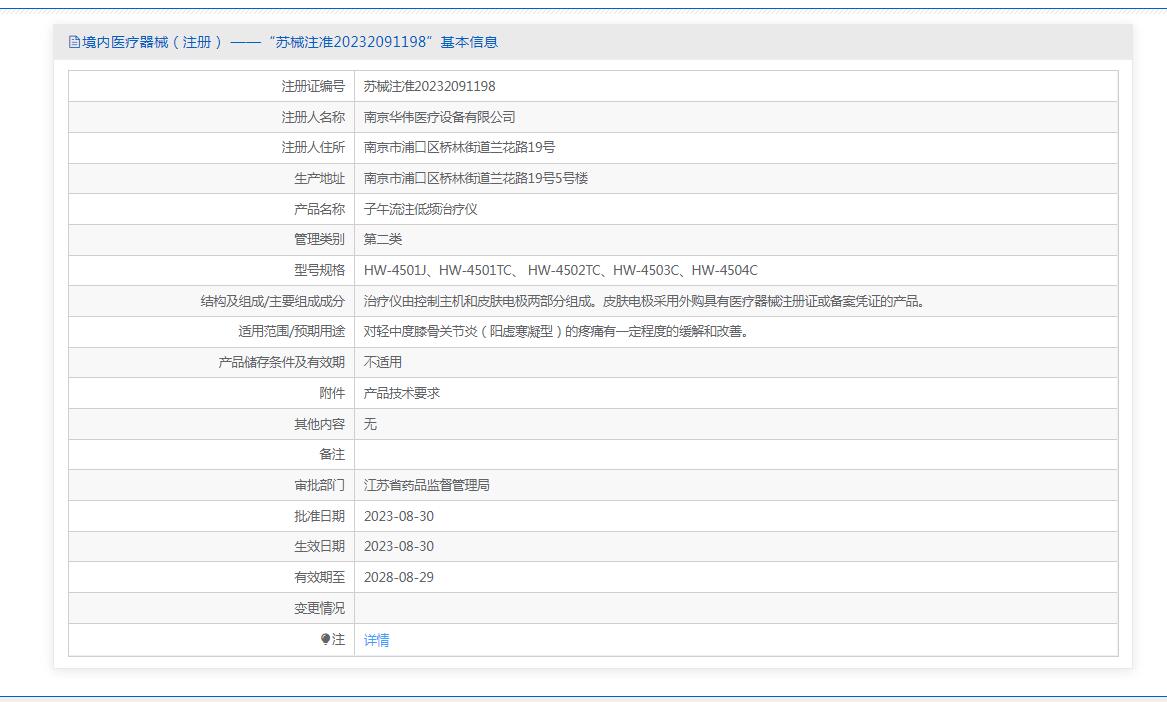Click the document icon before 境内医疗器械 title
Viewport: 1167px width, 702px height.
tap(74, 42)
